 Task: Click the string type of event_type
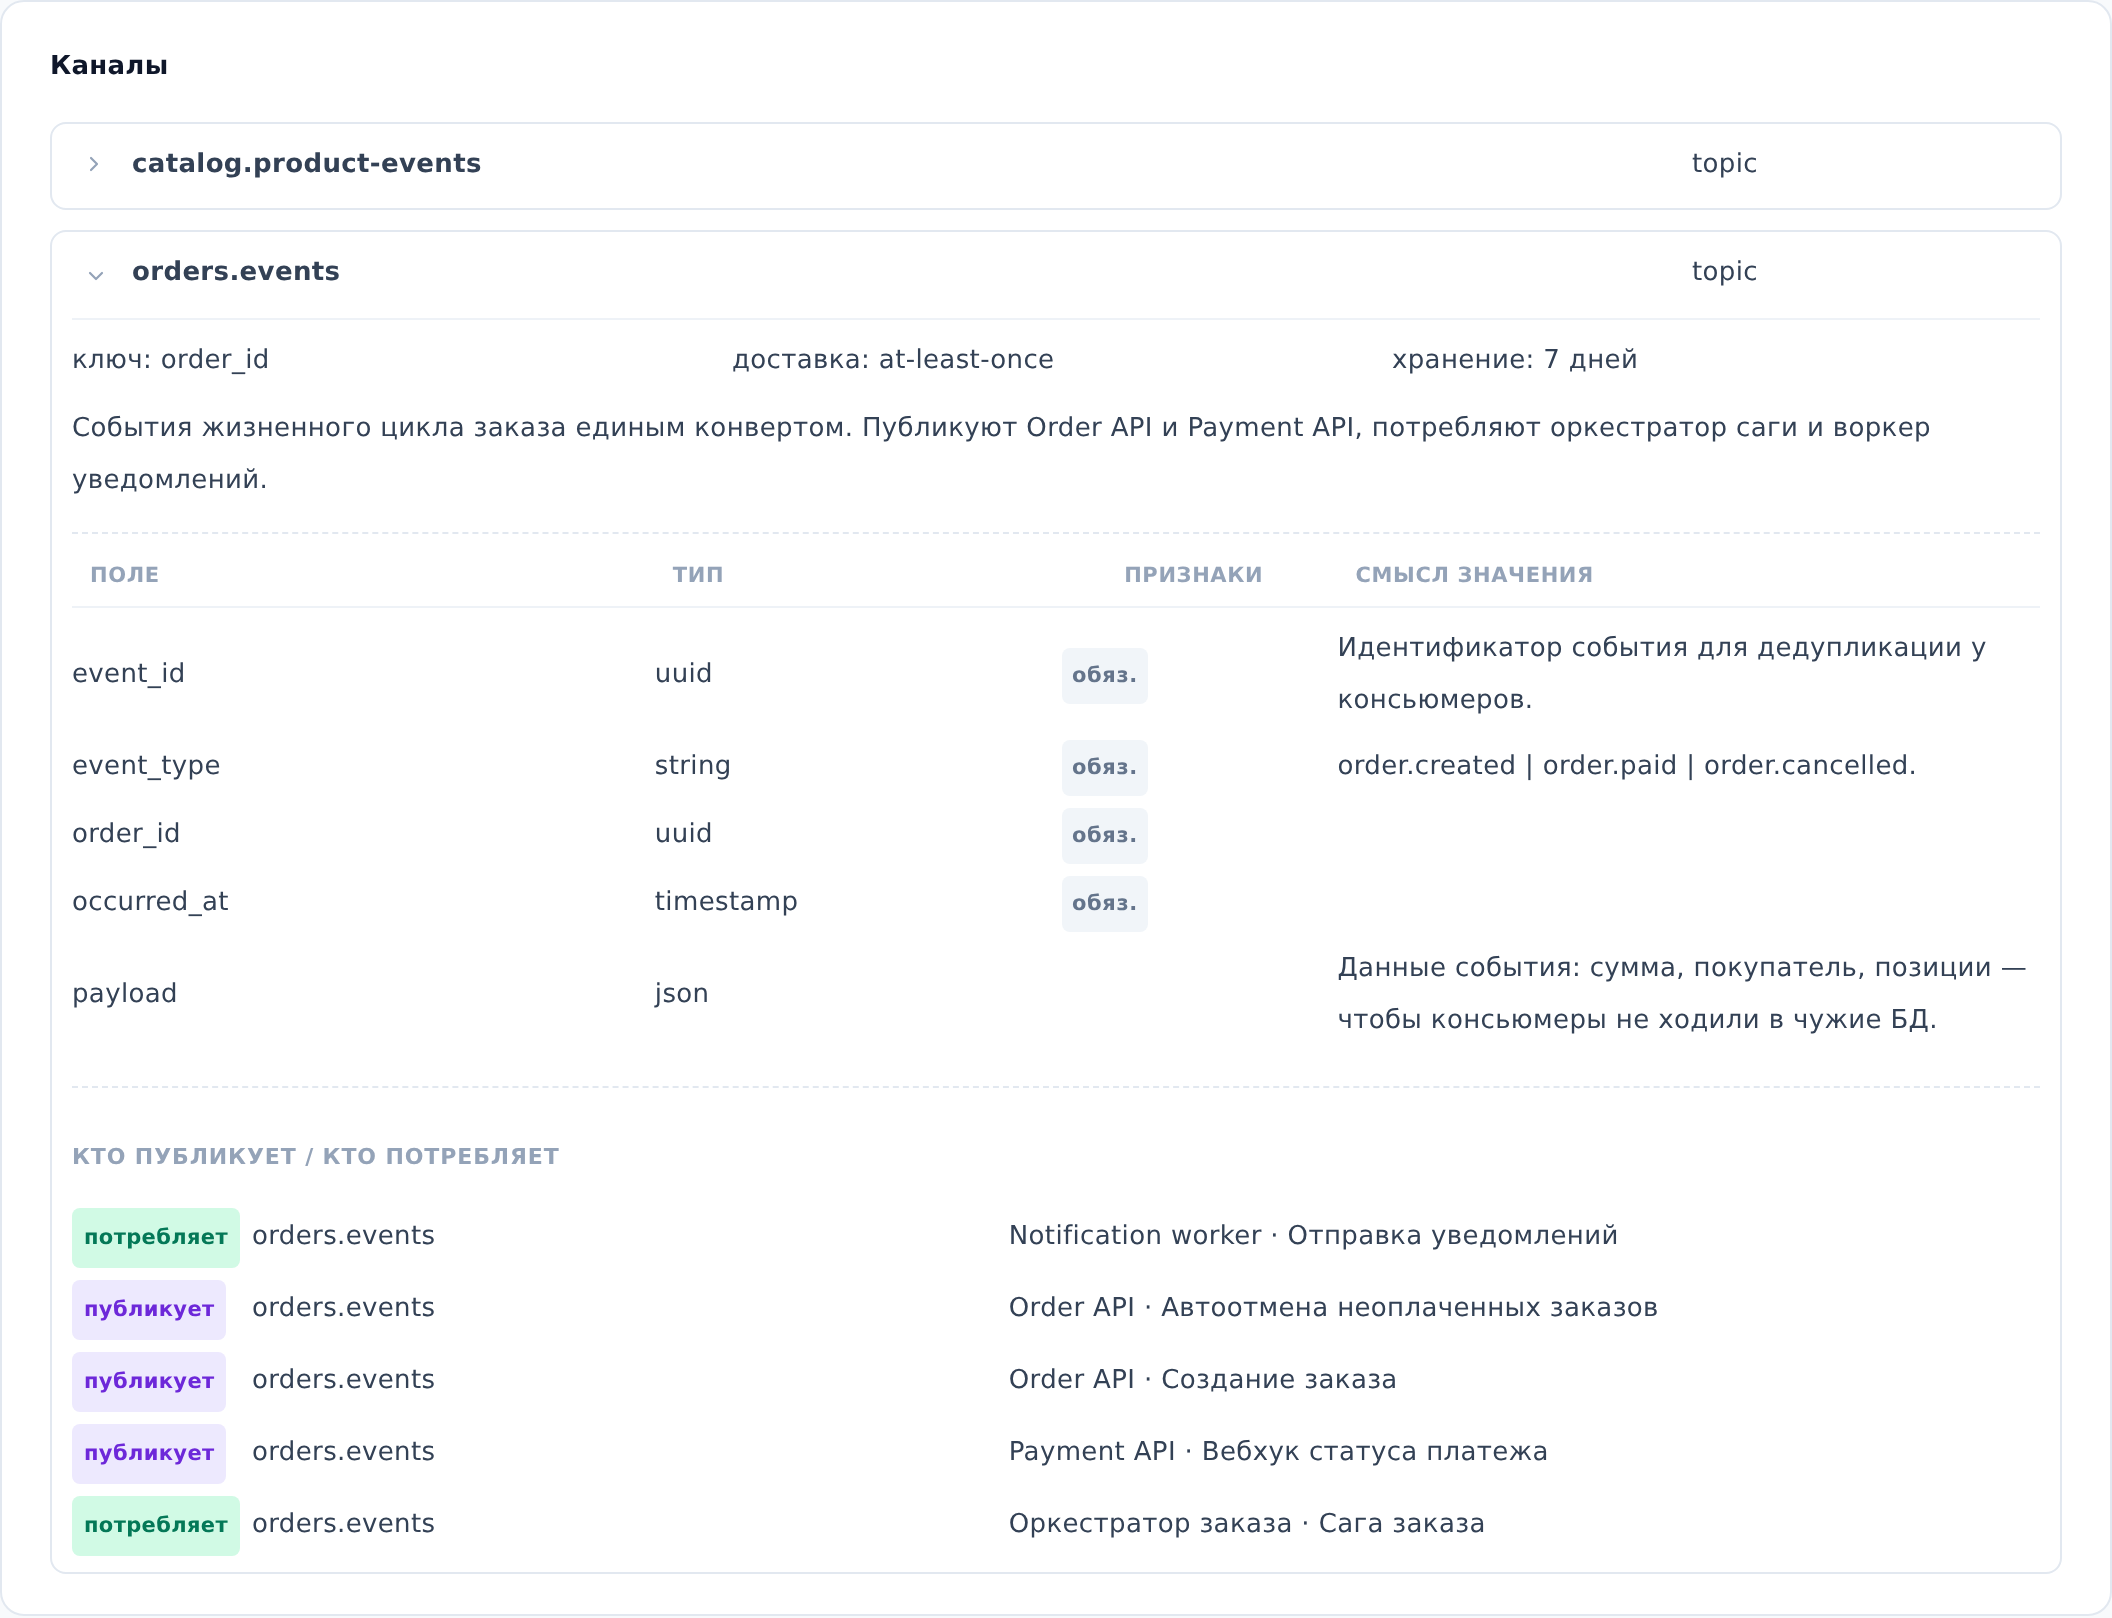coord(692,765)
